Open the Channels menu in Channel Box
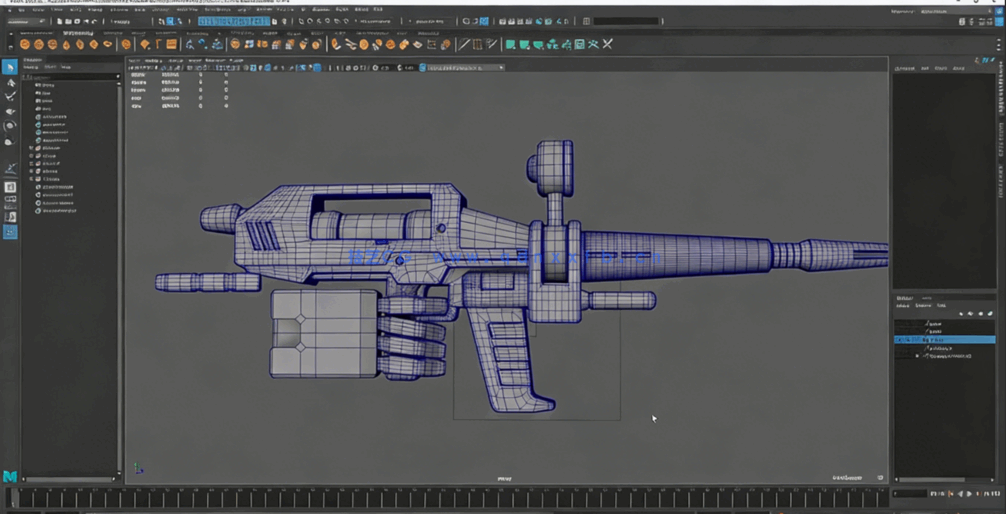Screen dimensions: 1006x514 (x=905, y=69)
